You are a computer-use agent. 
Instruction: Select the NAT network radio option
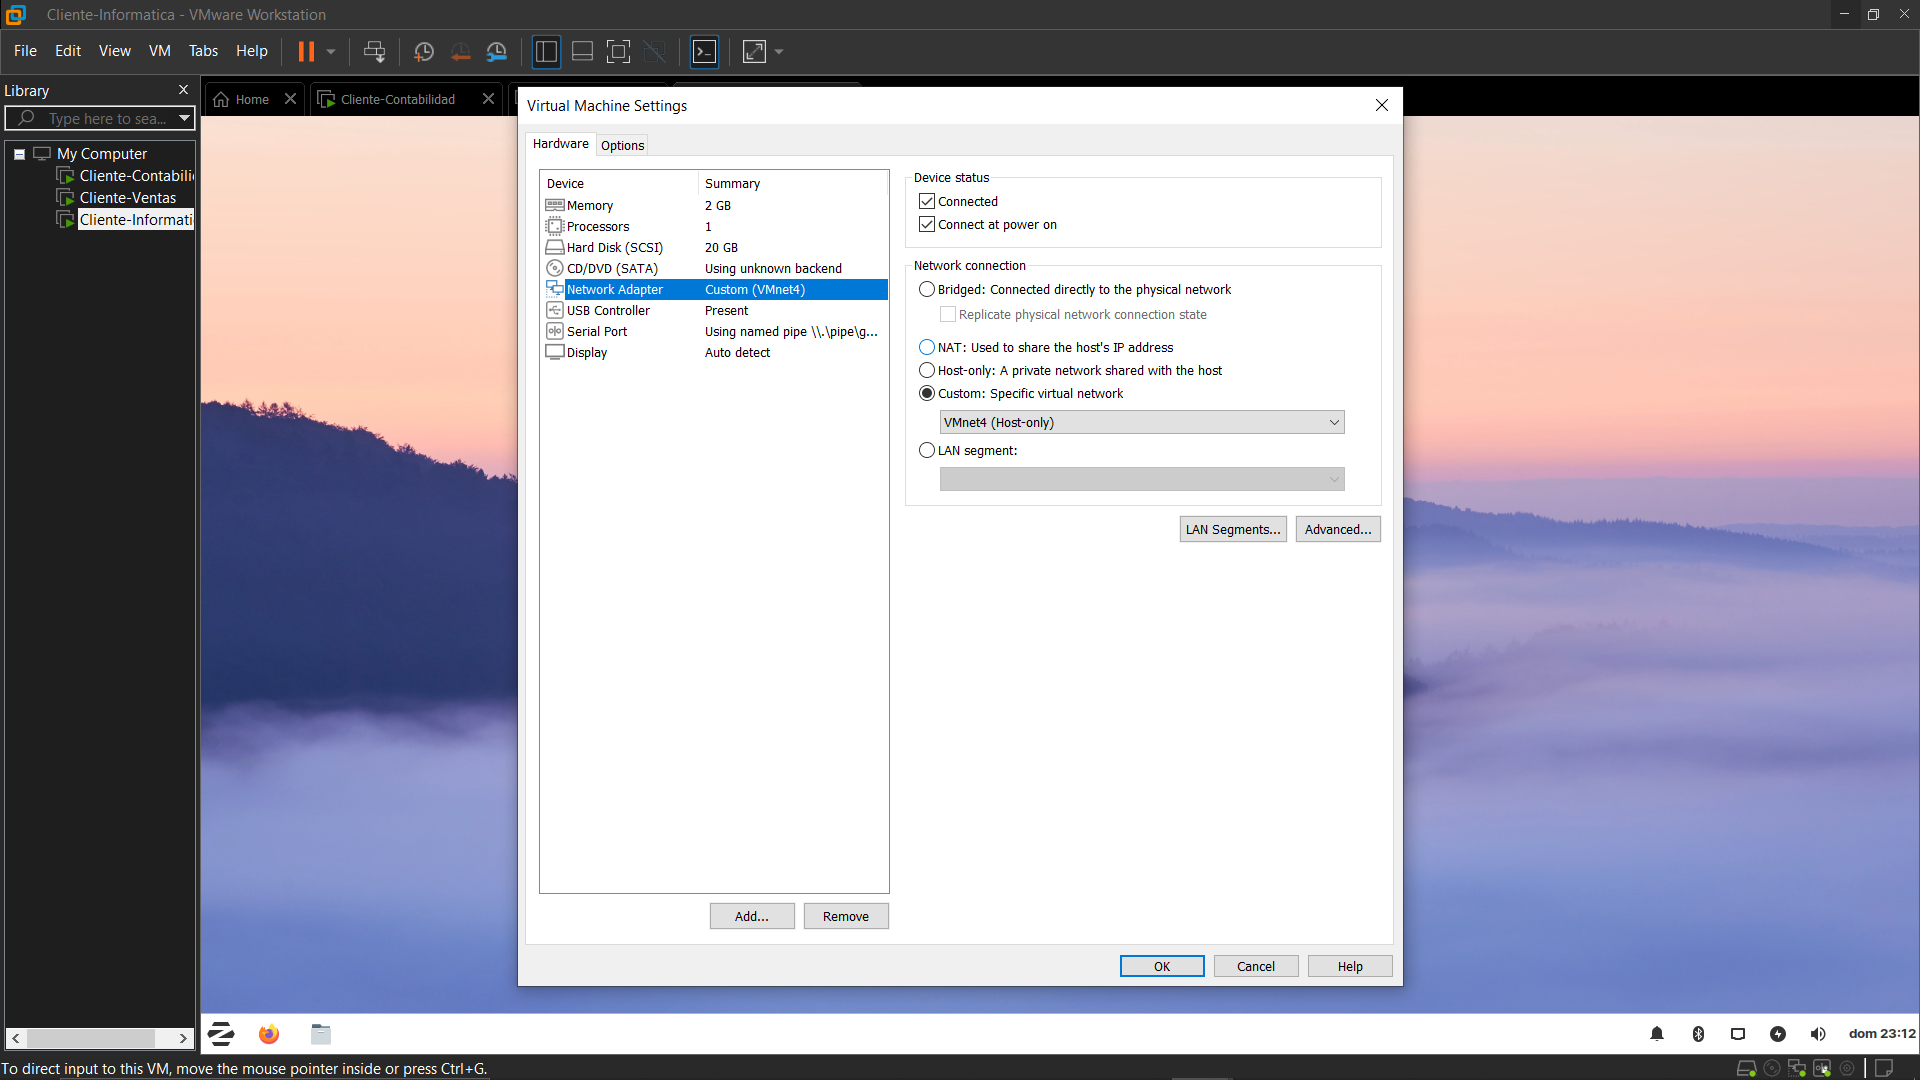click(x=927, y=348)
